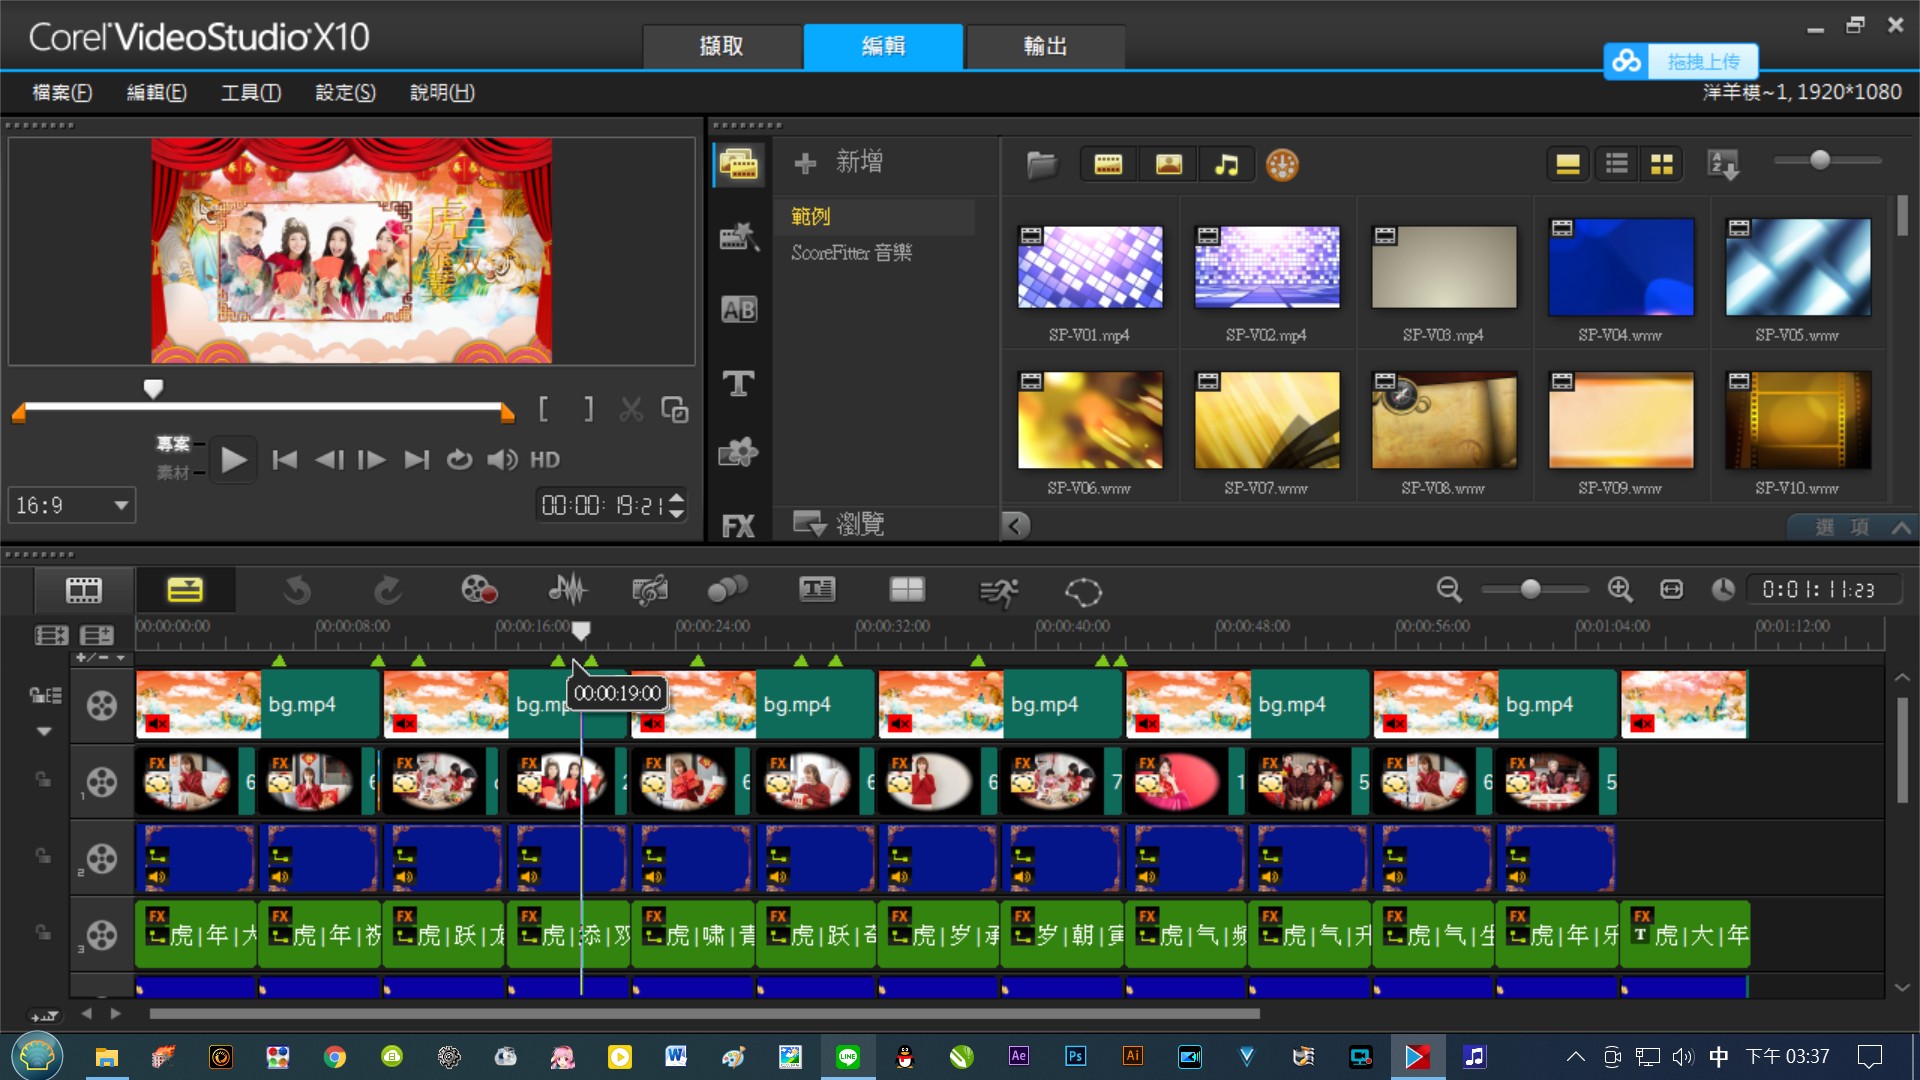The width and height of the screenshot is (1920, 1080).
Task: Switch to Storyboard view
Action: click(84, 590)
